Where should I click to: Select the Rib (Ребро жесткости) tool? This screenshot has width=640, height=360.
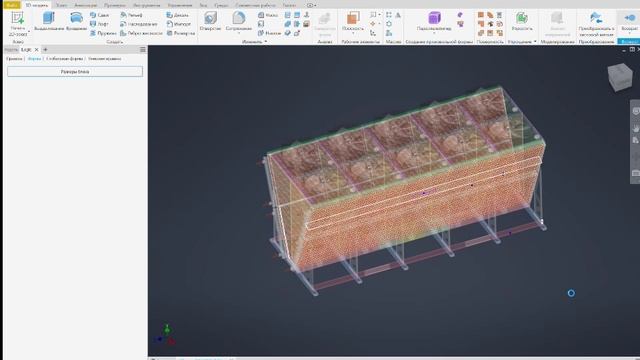point(141,33)
